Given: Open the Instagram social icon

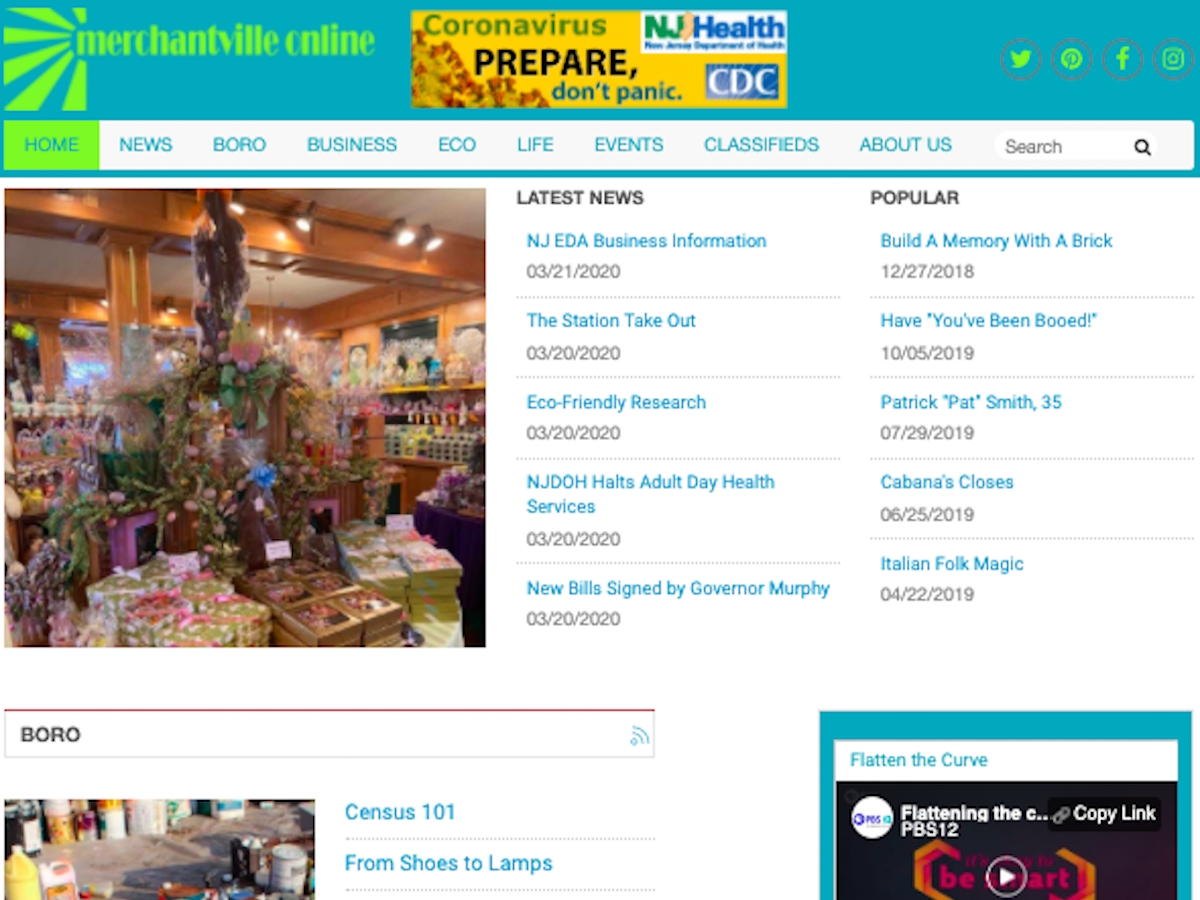Looking at the screenshot, I should pos(1173,59).
